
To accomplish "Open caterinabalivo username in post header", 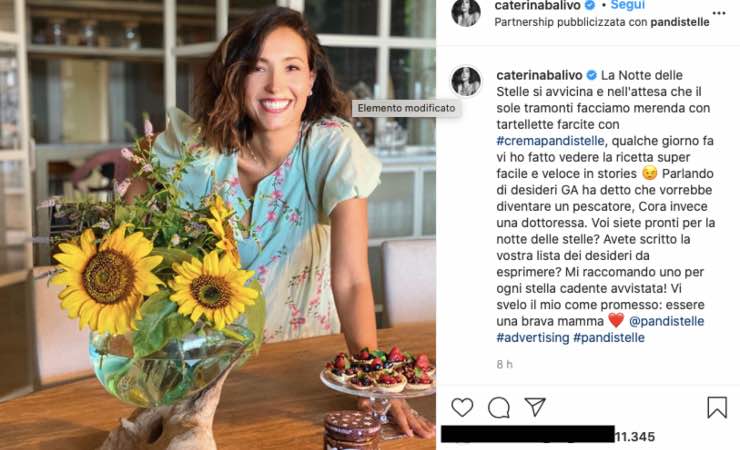I will click(x=537, y=5).
